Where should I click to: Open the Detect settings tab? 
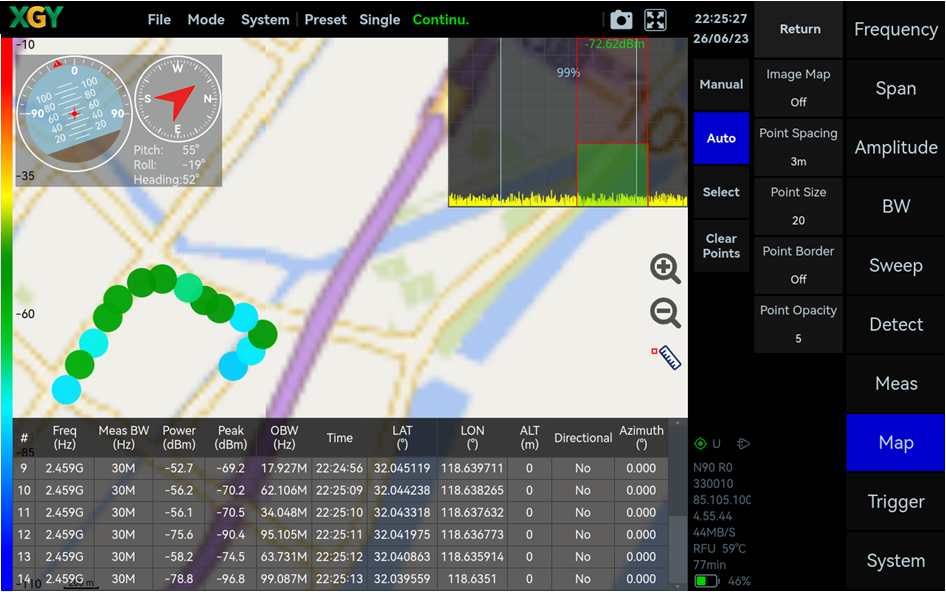coord(896,325)
